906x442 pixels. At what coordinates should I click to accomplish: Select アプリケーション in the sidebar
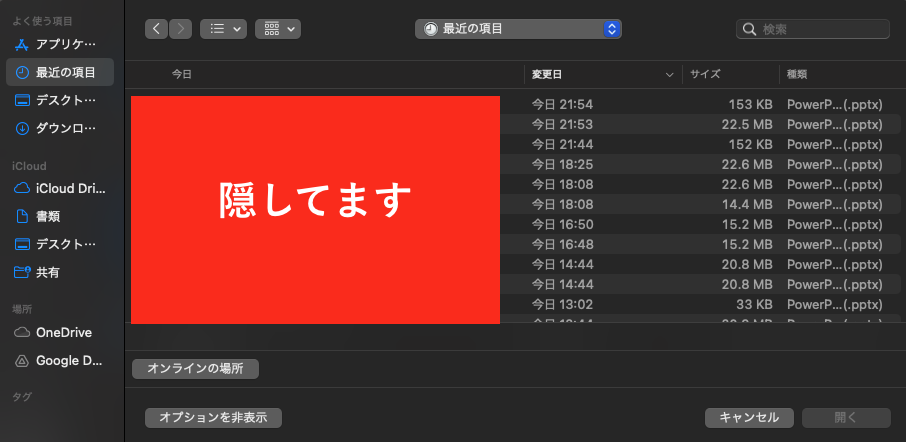60,44
